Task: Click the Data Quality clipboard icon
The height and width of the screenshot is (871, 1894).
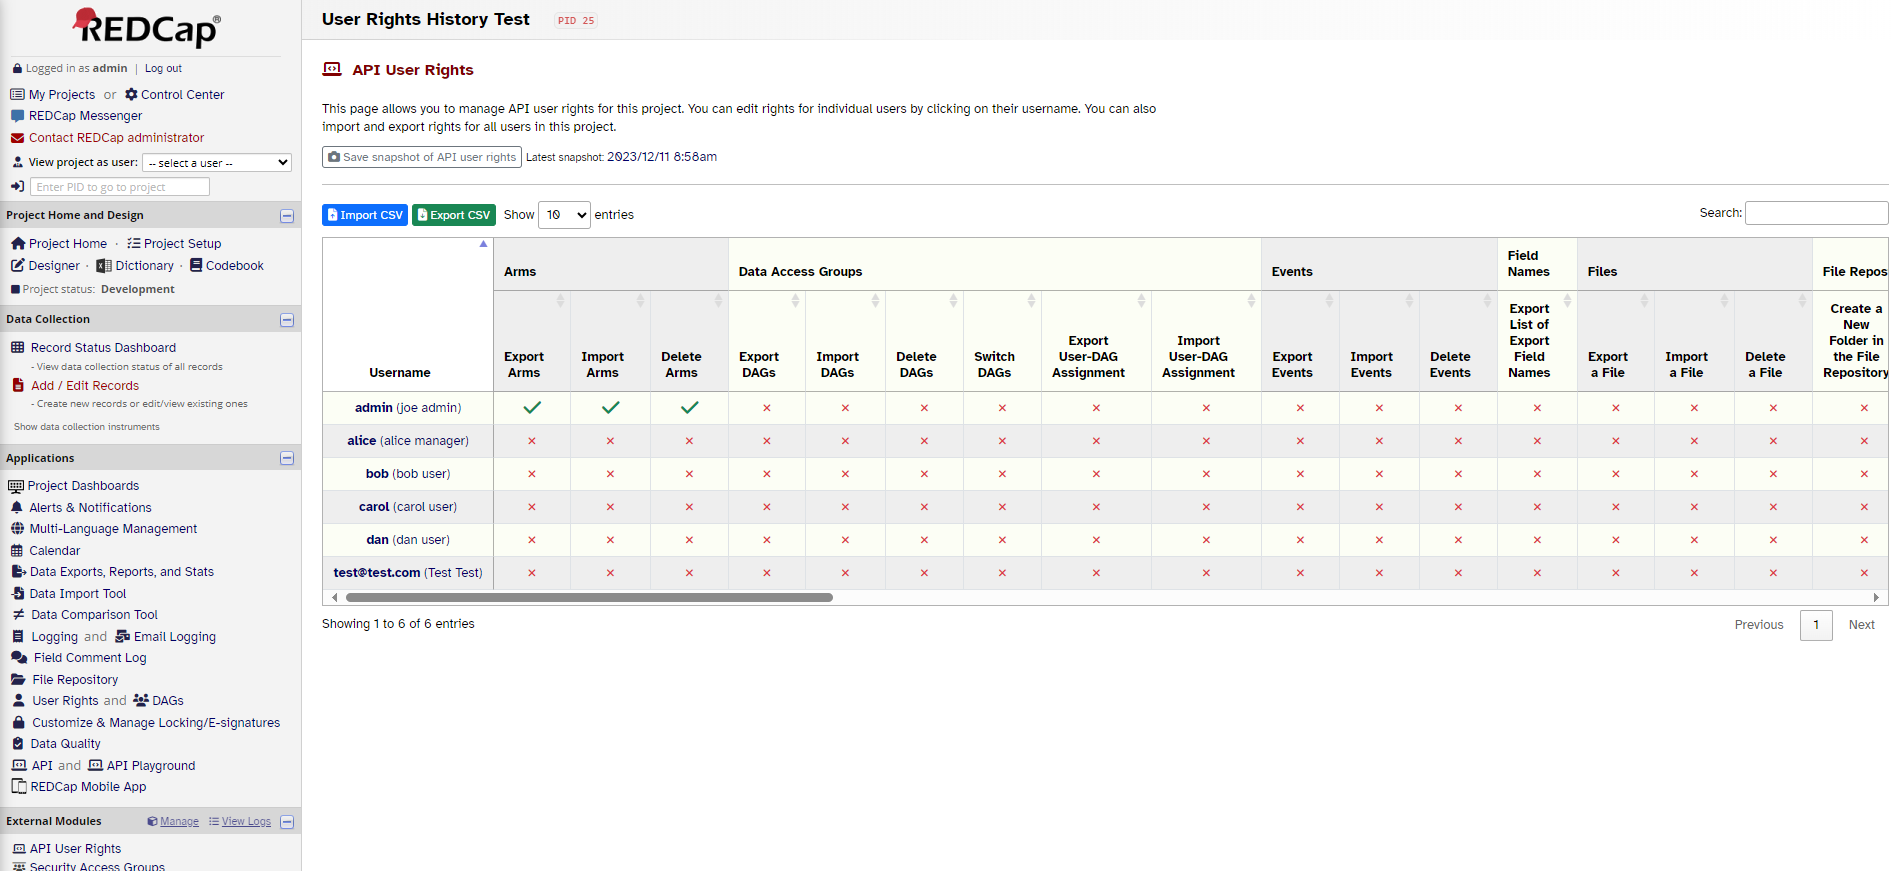Action: tap(18, 744)
